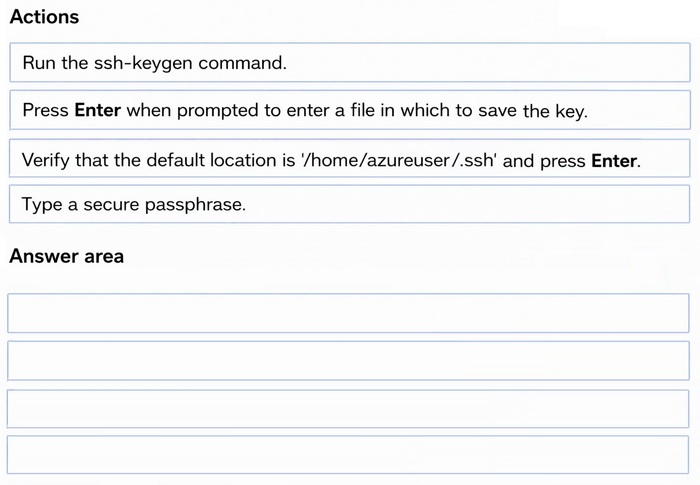Screen dimensions: 700x485
Task: Click the bold 'Enter' in the save-key action
Action: click(98, 110)
